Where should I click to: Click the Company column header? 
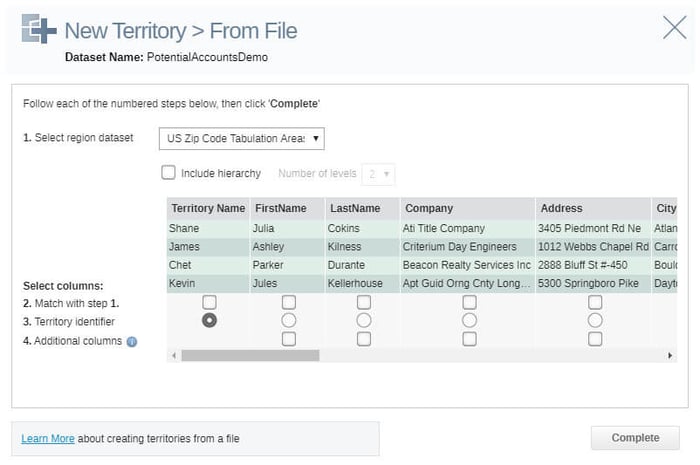pyautogui.click(x=429, y=209)
